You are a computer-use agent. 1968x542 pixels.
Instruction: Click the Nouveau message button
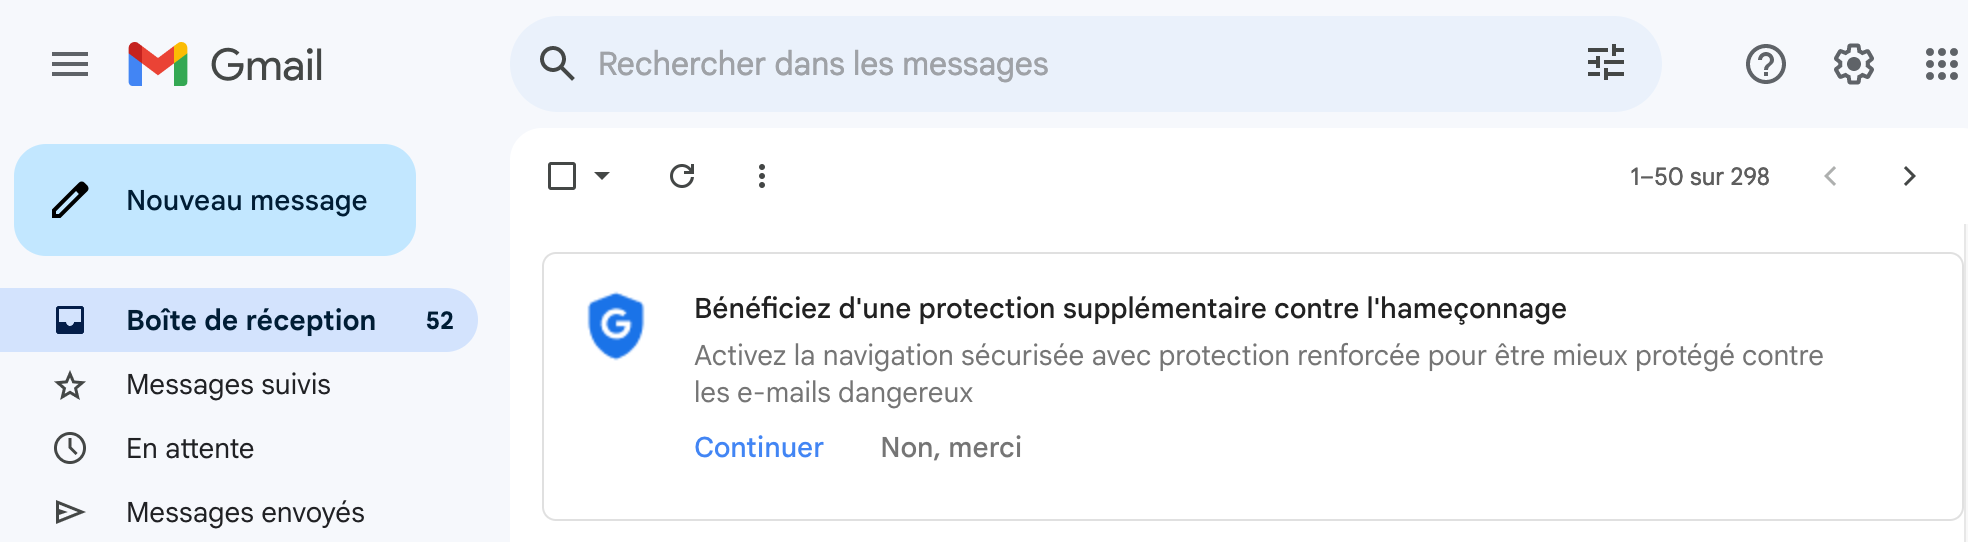(x=215, y=200)
